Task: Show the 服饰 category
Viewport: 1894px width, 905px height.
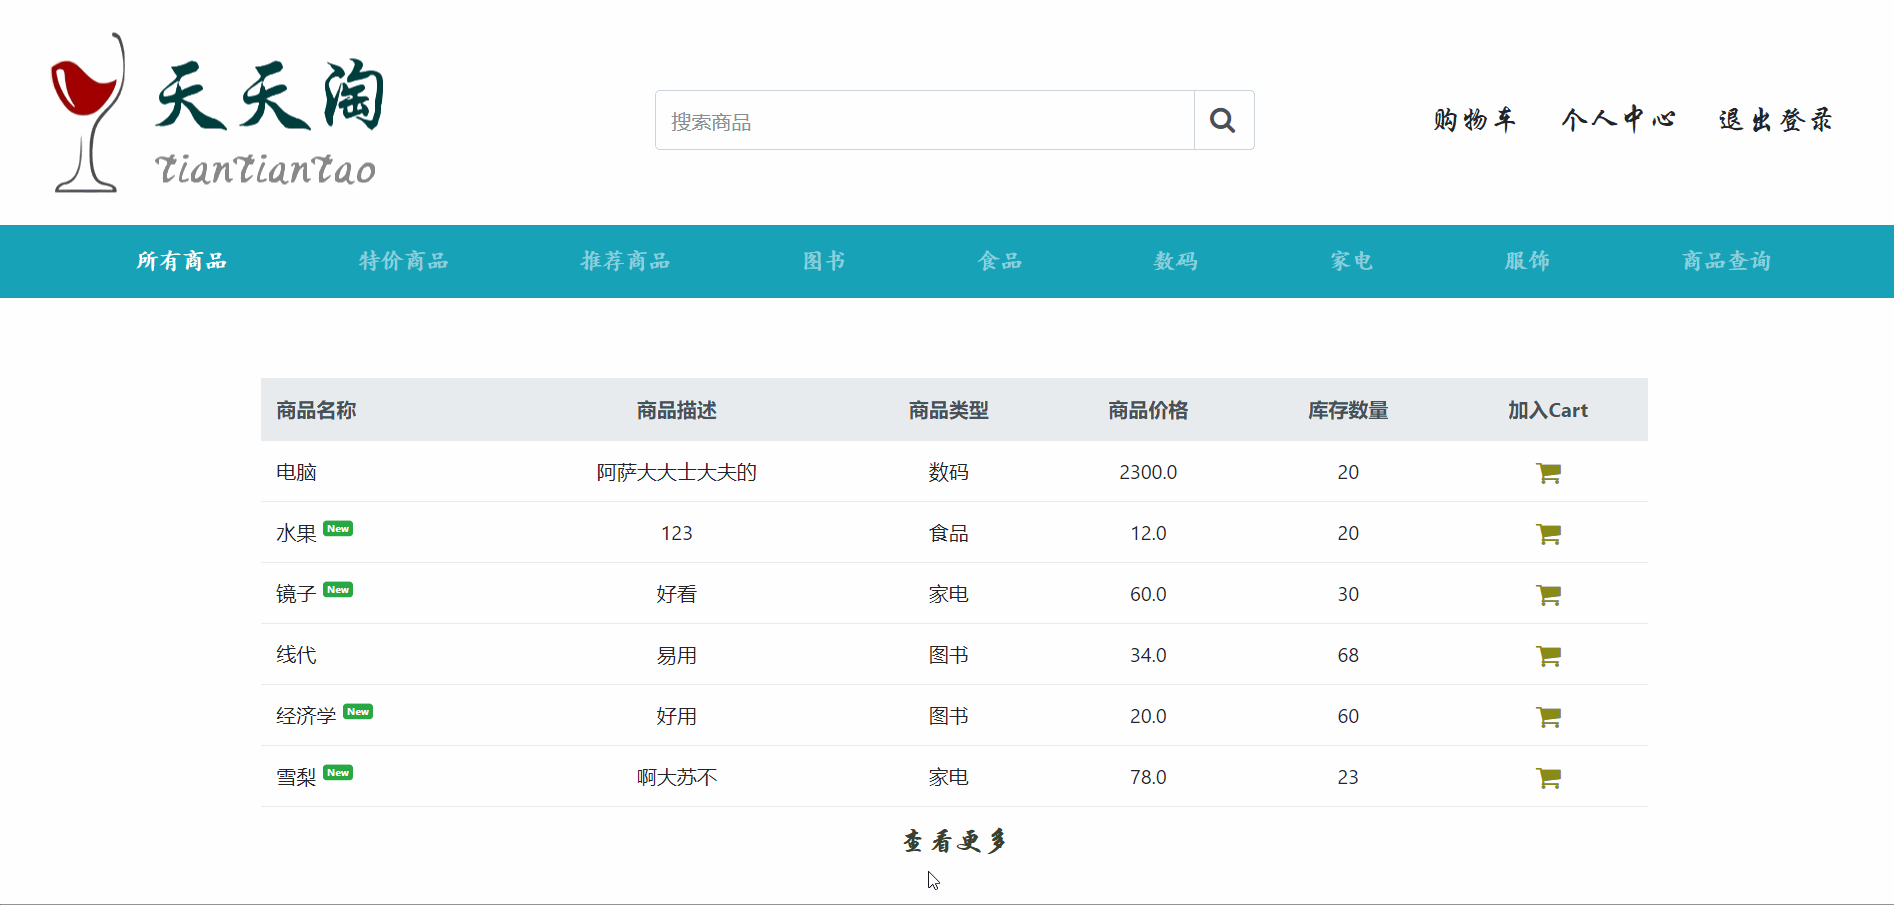Action: [1528, 261]
